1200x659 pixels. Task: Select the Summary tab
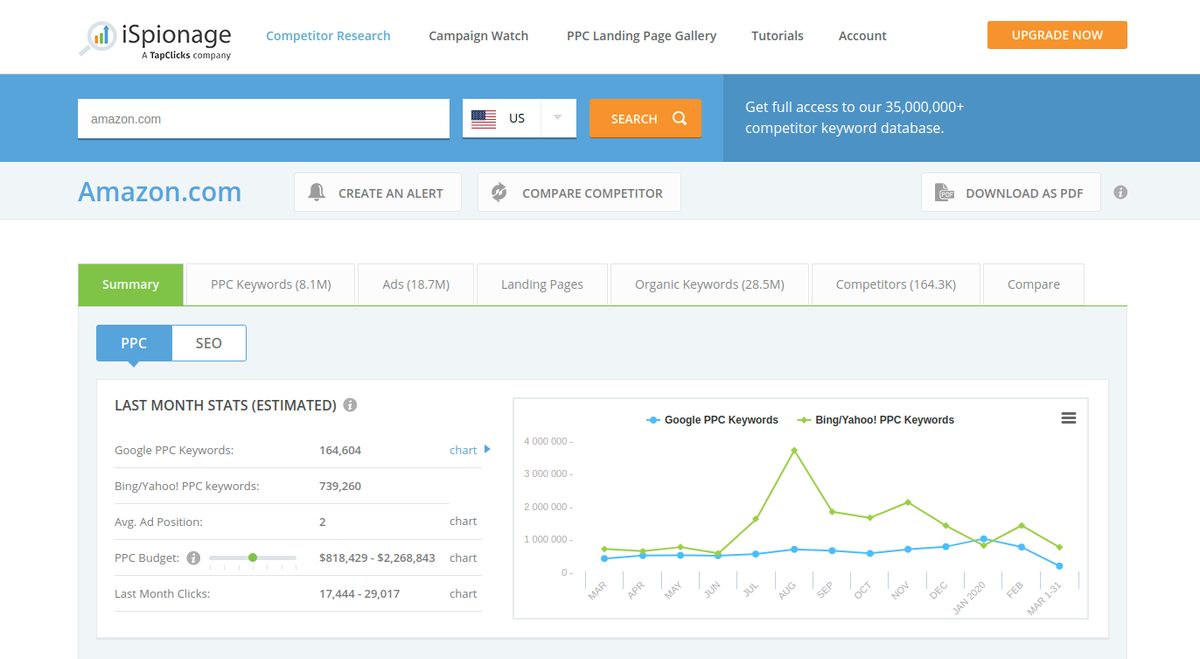[130, 284]
